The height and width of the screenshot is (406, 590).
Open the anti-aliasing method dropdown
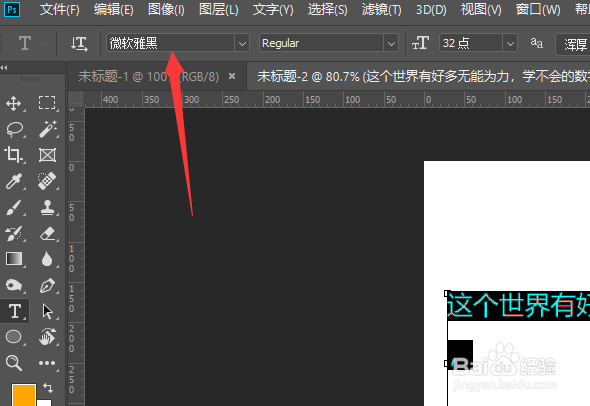click(573, 44)
